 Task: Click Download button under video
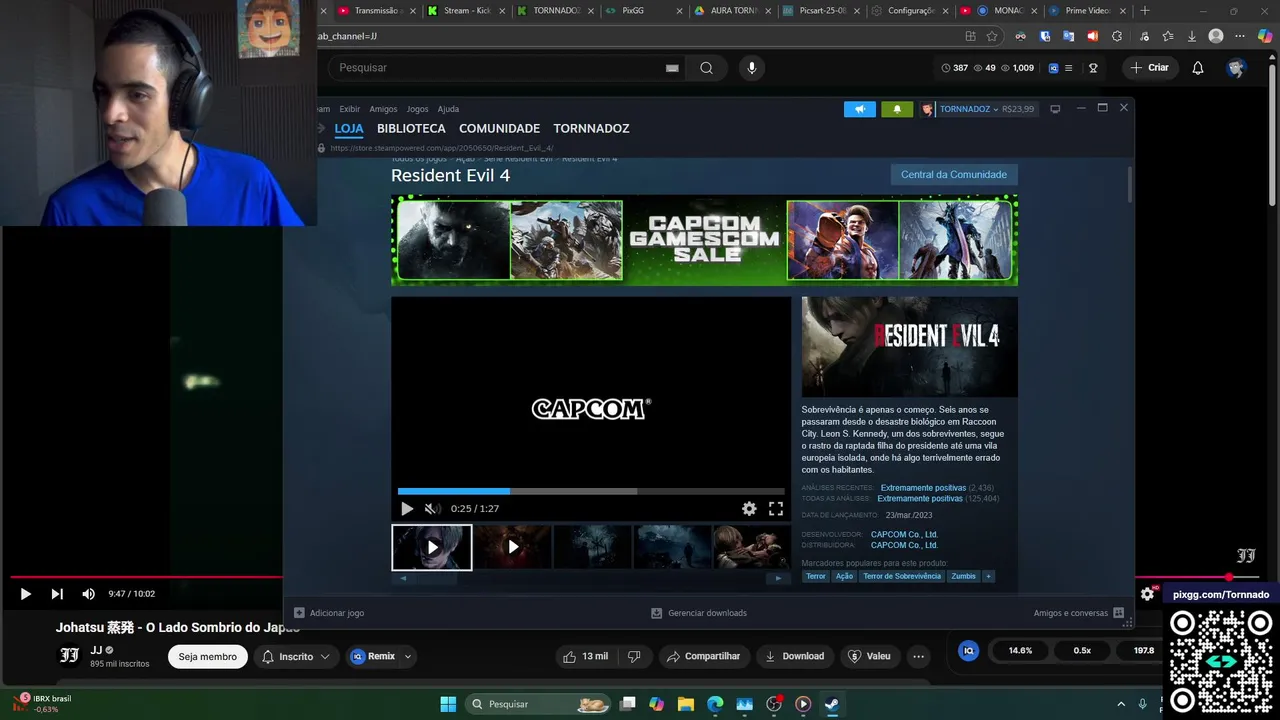(x=795, y=657)
